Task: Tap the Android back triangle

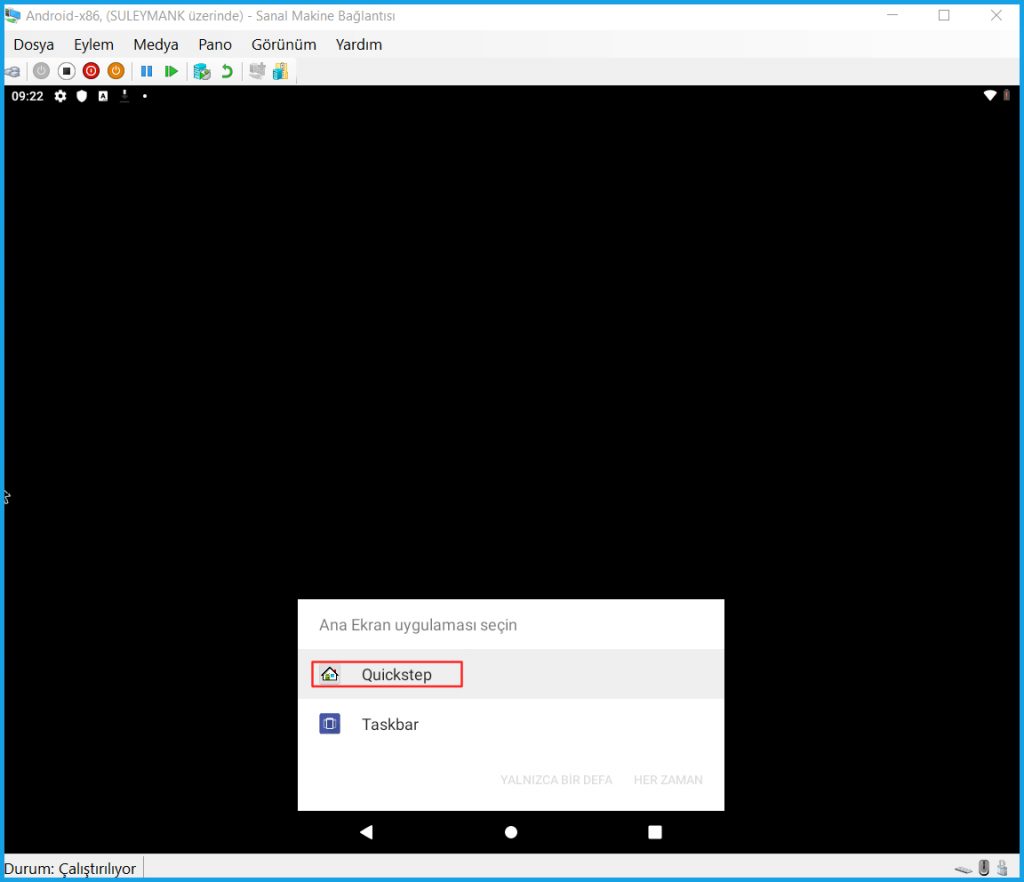Action: coord(366,832)
